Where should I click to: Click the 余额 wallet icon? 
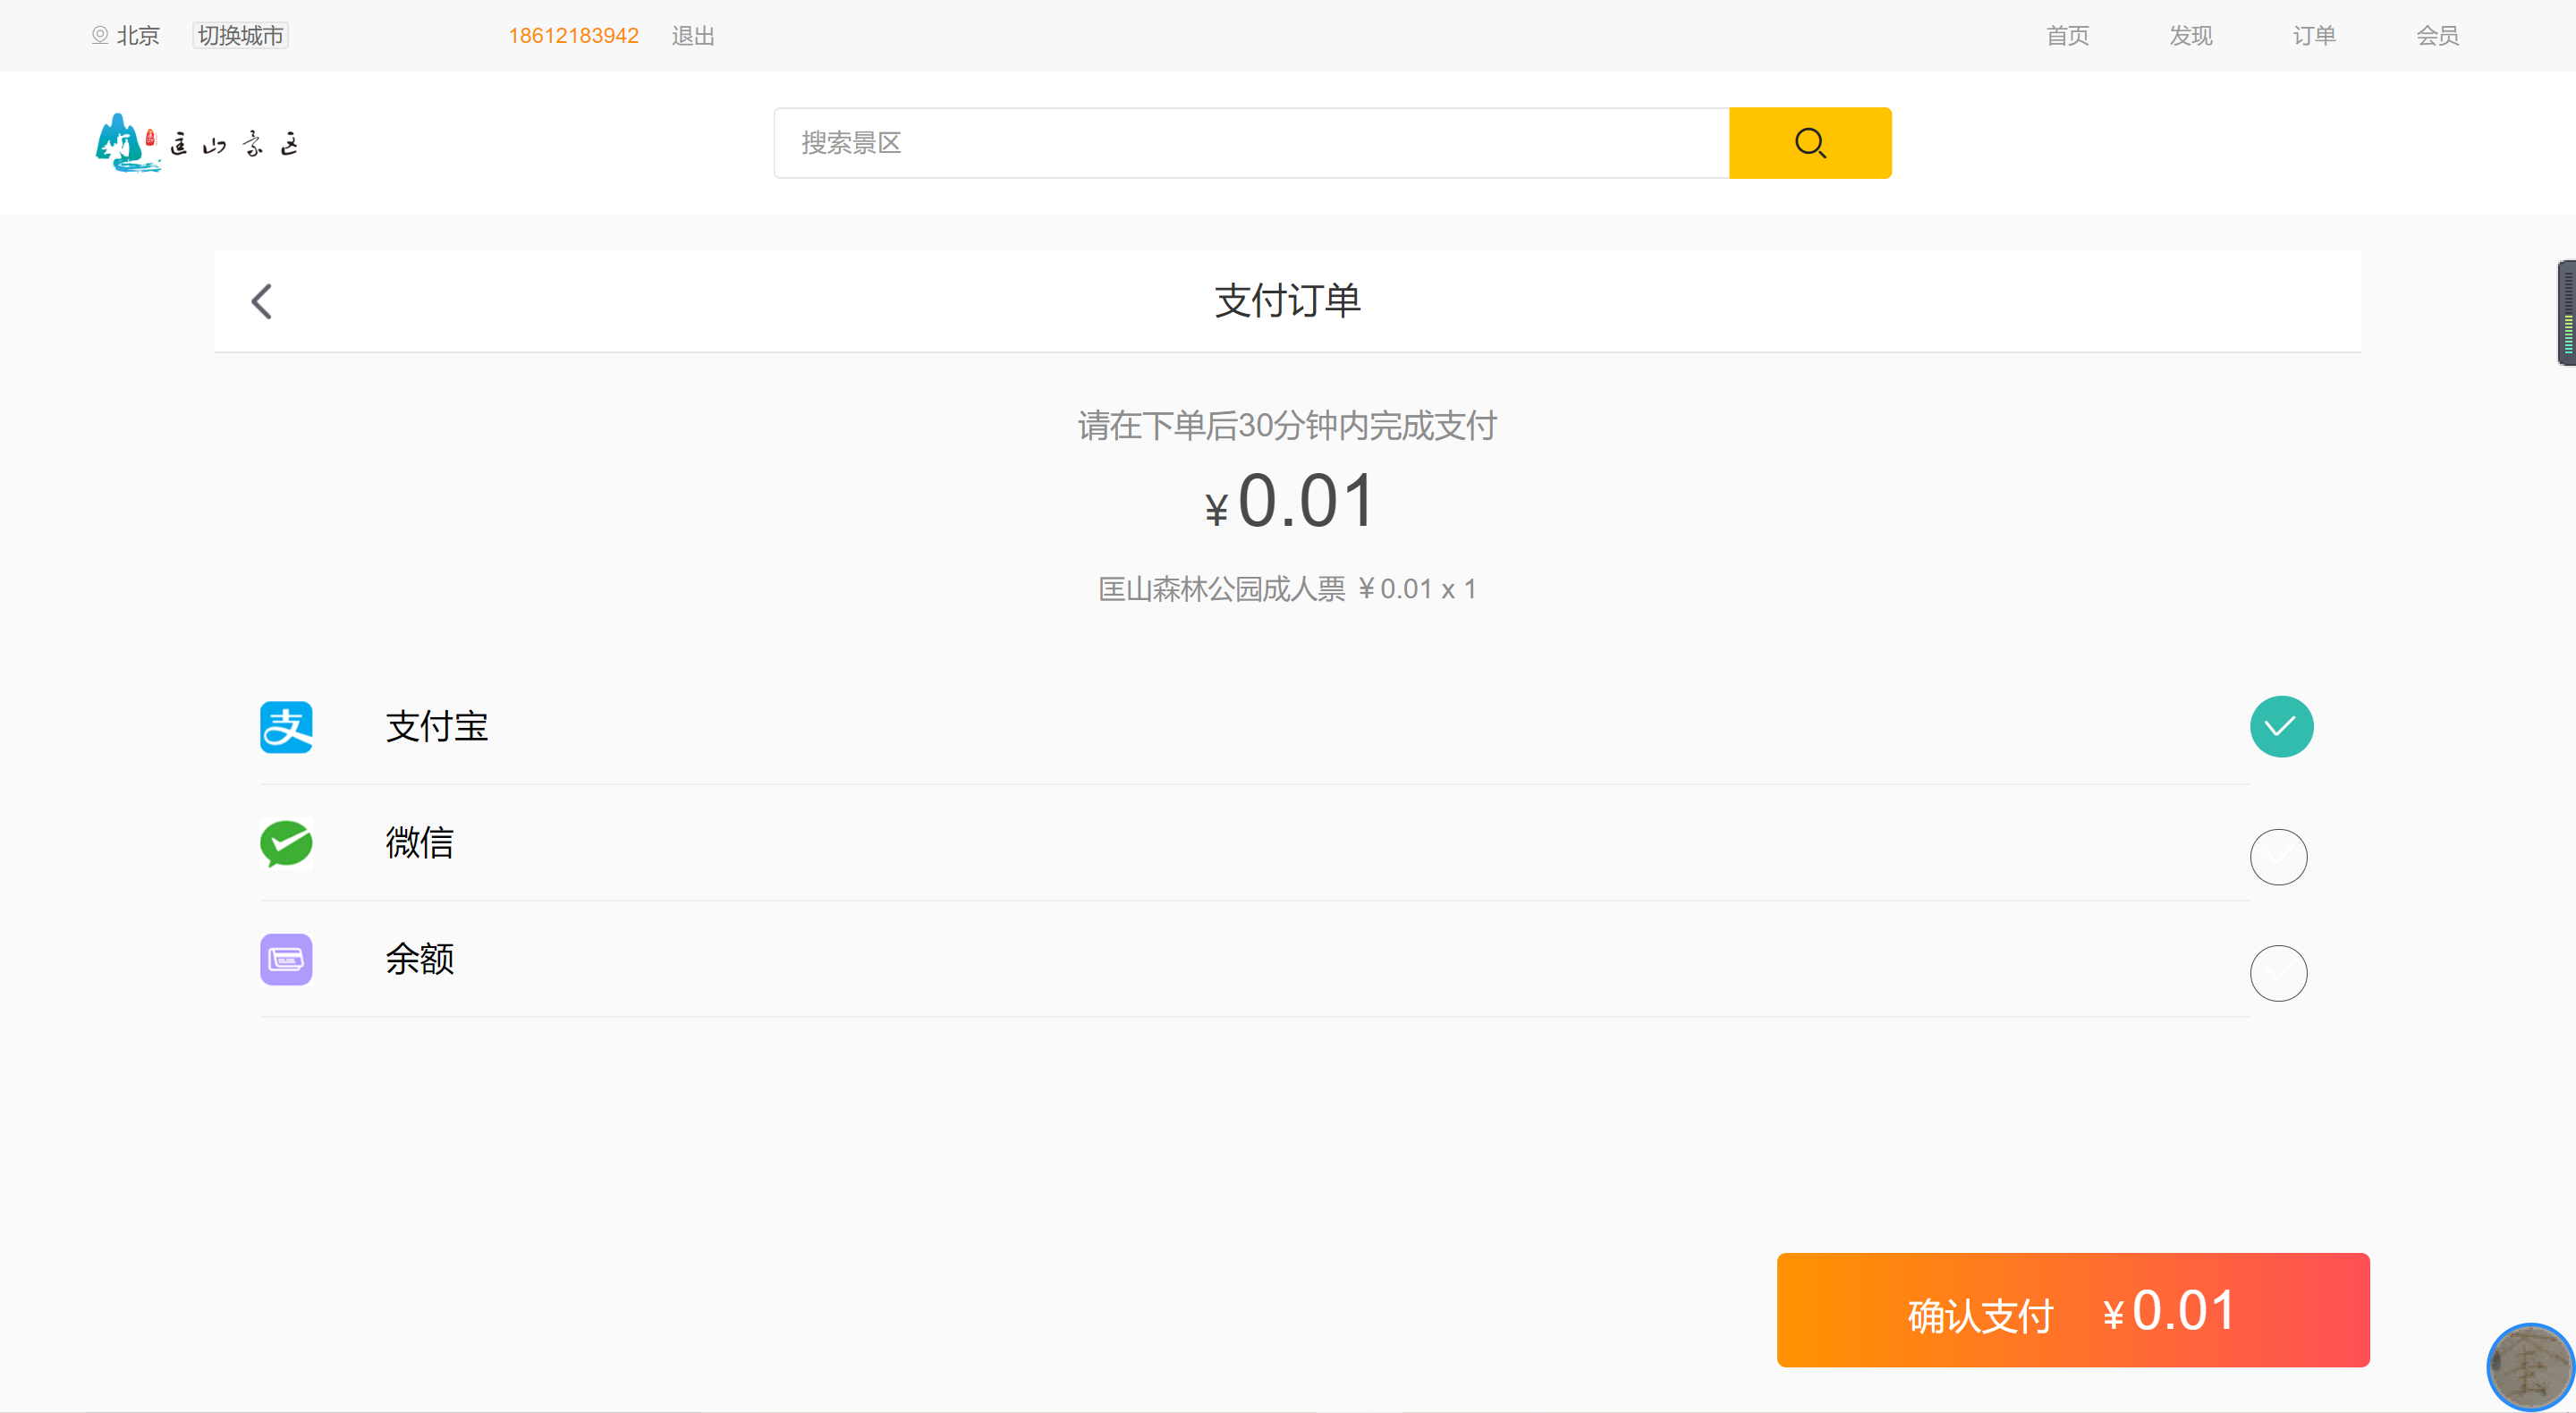[286, 959]
